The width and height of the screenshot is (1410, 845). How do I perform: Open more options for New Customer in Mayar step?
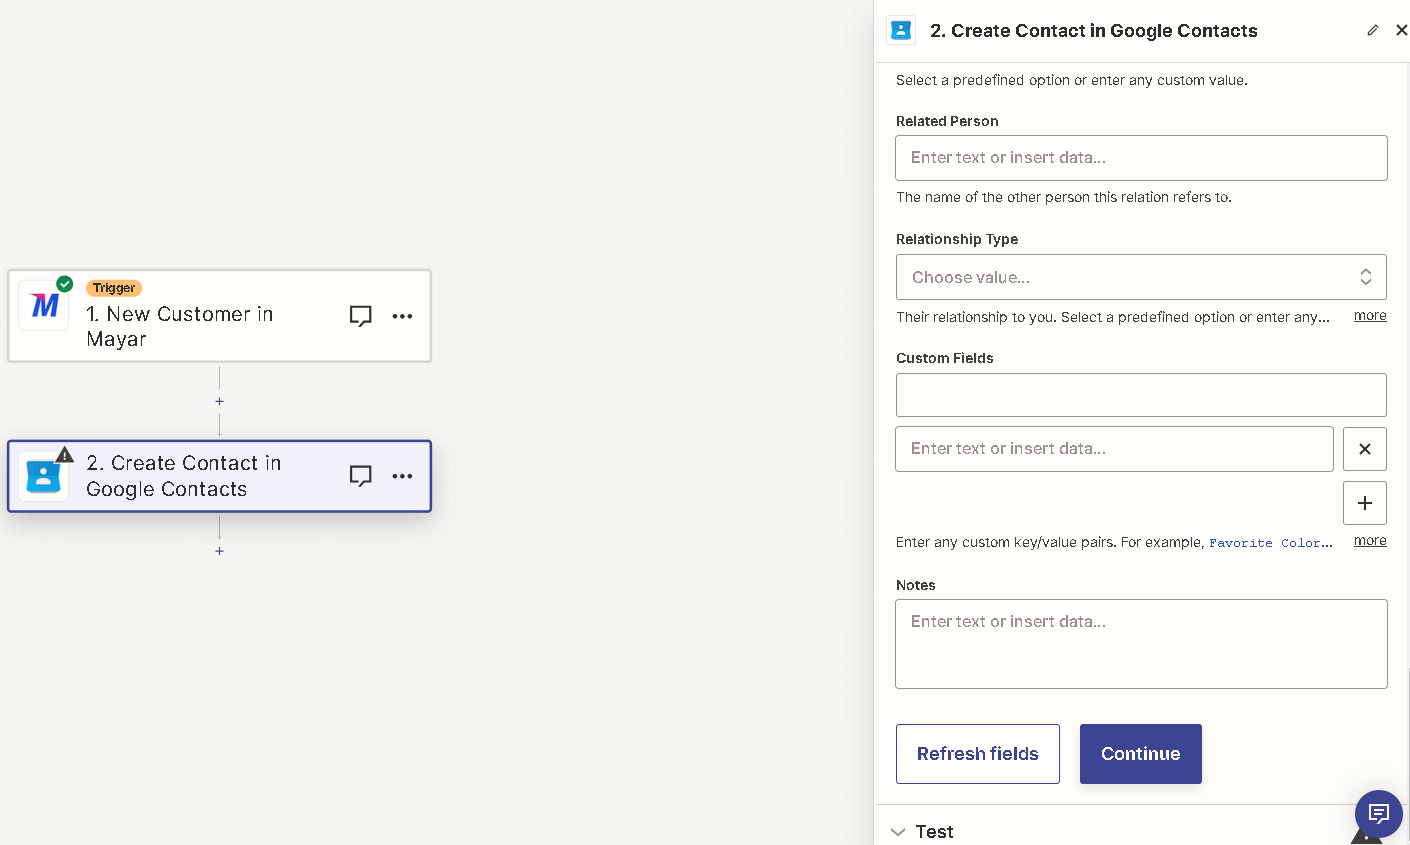[x=403, y=316]
